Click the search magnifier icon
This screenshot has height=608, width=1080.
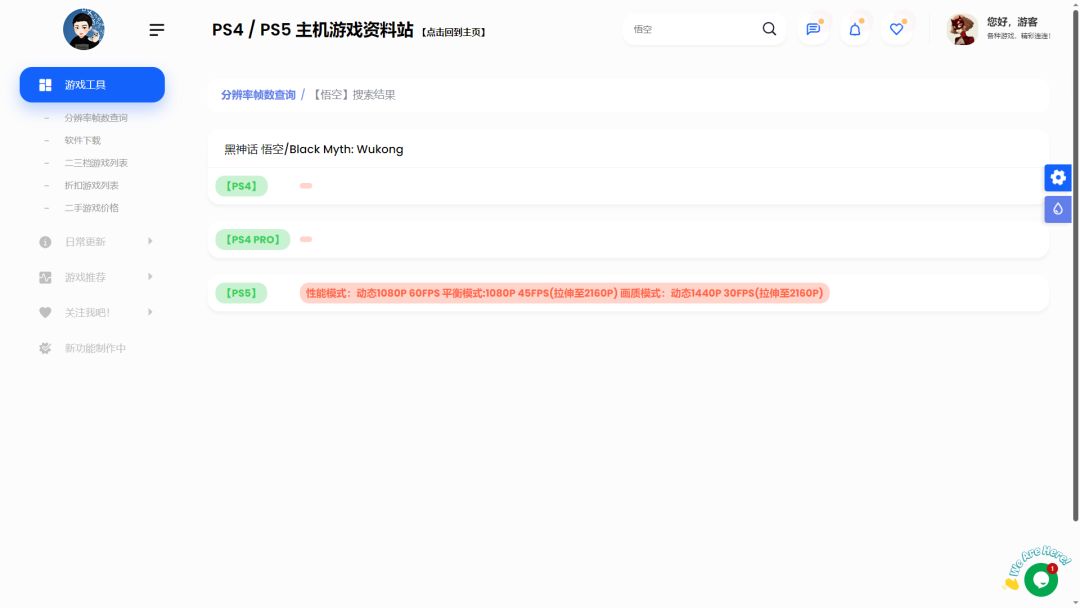[769, 29]
